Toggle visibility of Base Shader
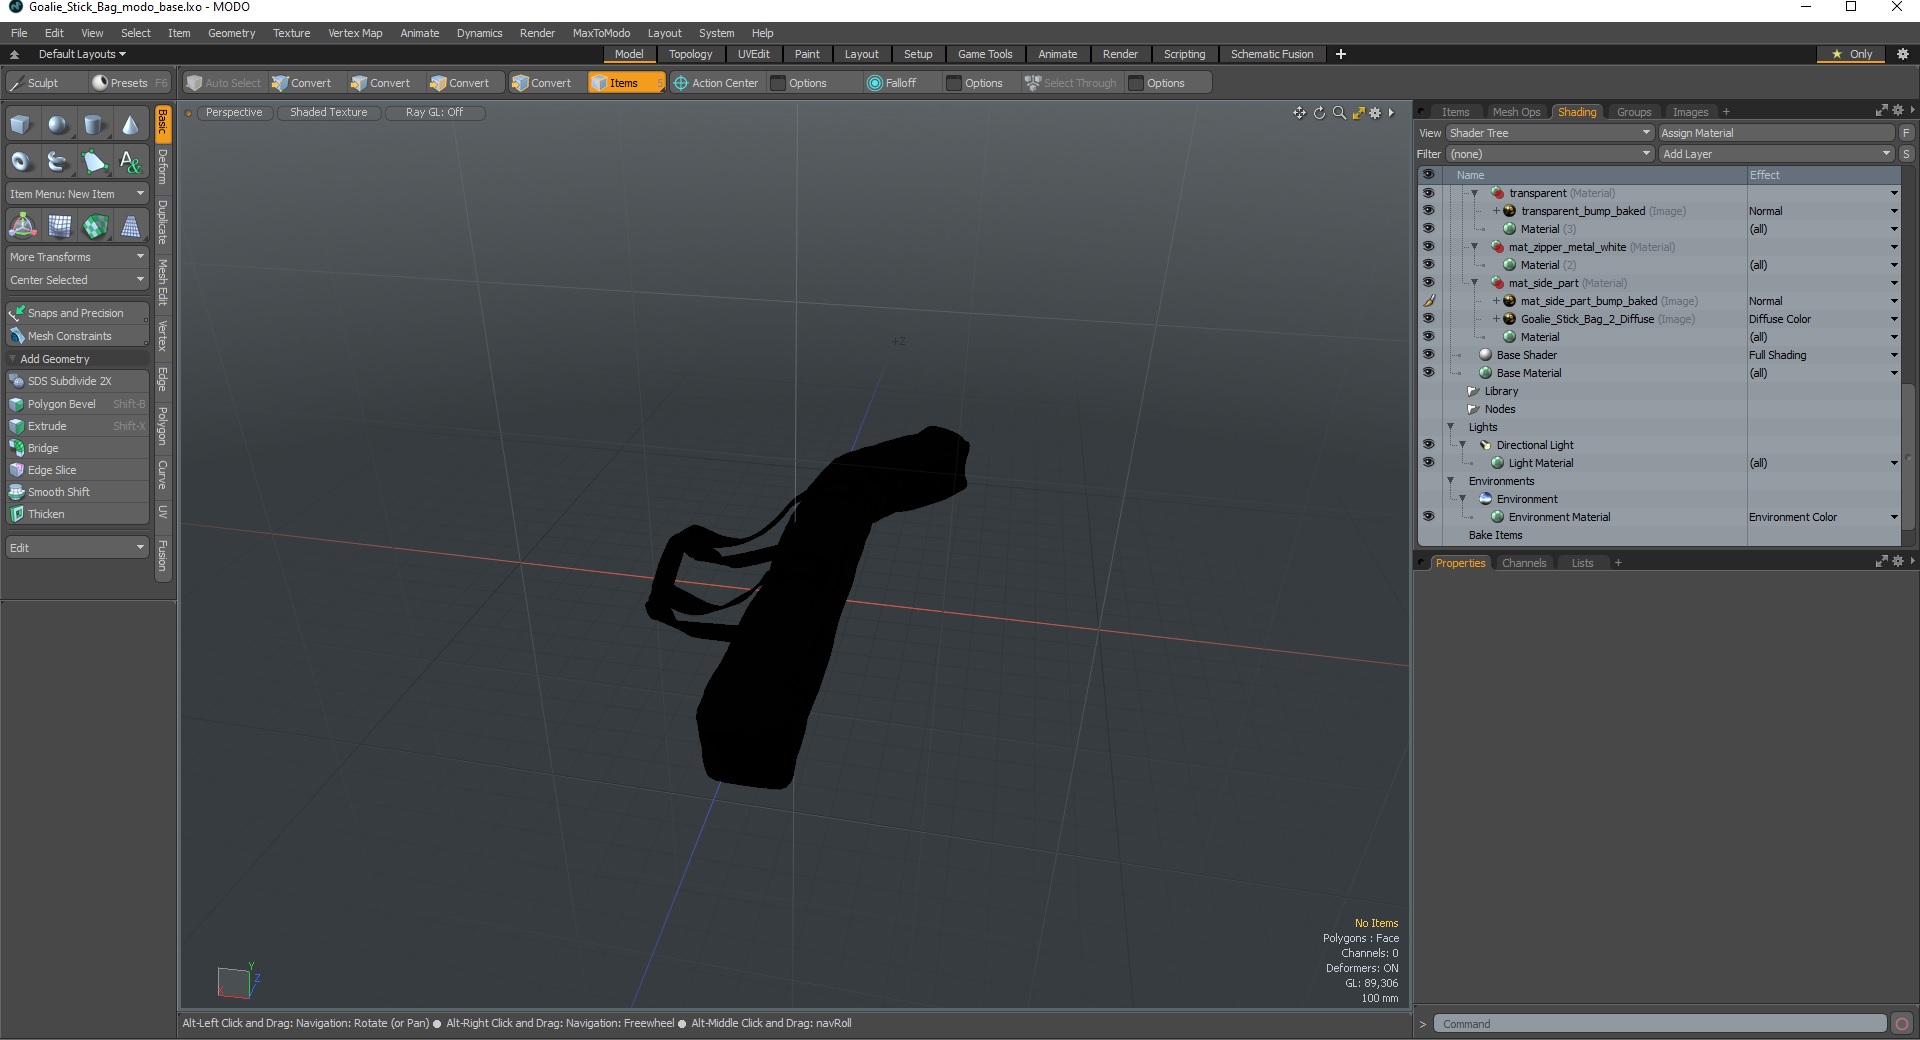This screenshot has height=1040, width=1920. [x=1428, y=355]
